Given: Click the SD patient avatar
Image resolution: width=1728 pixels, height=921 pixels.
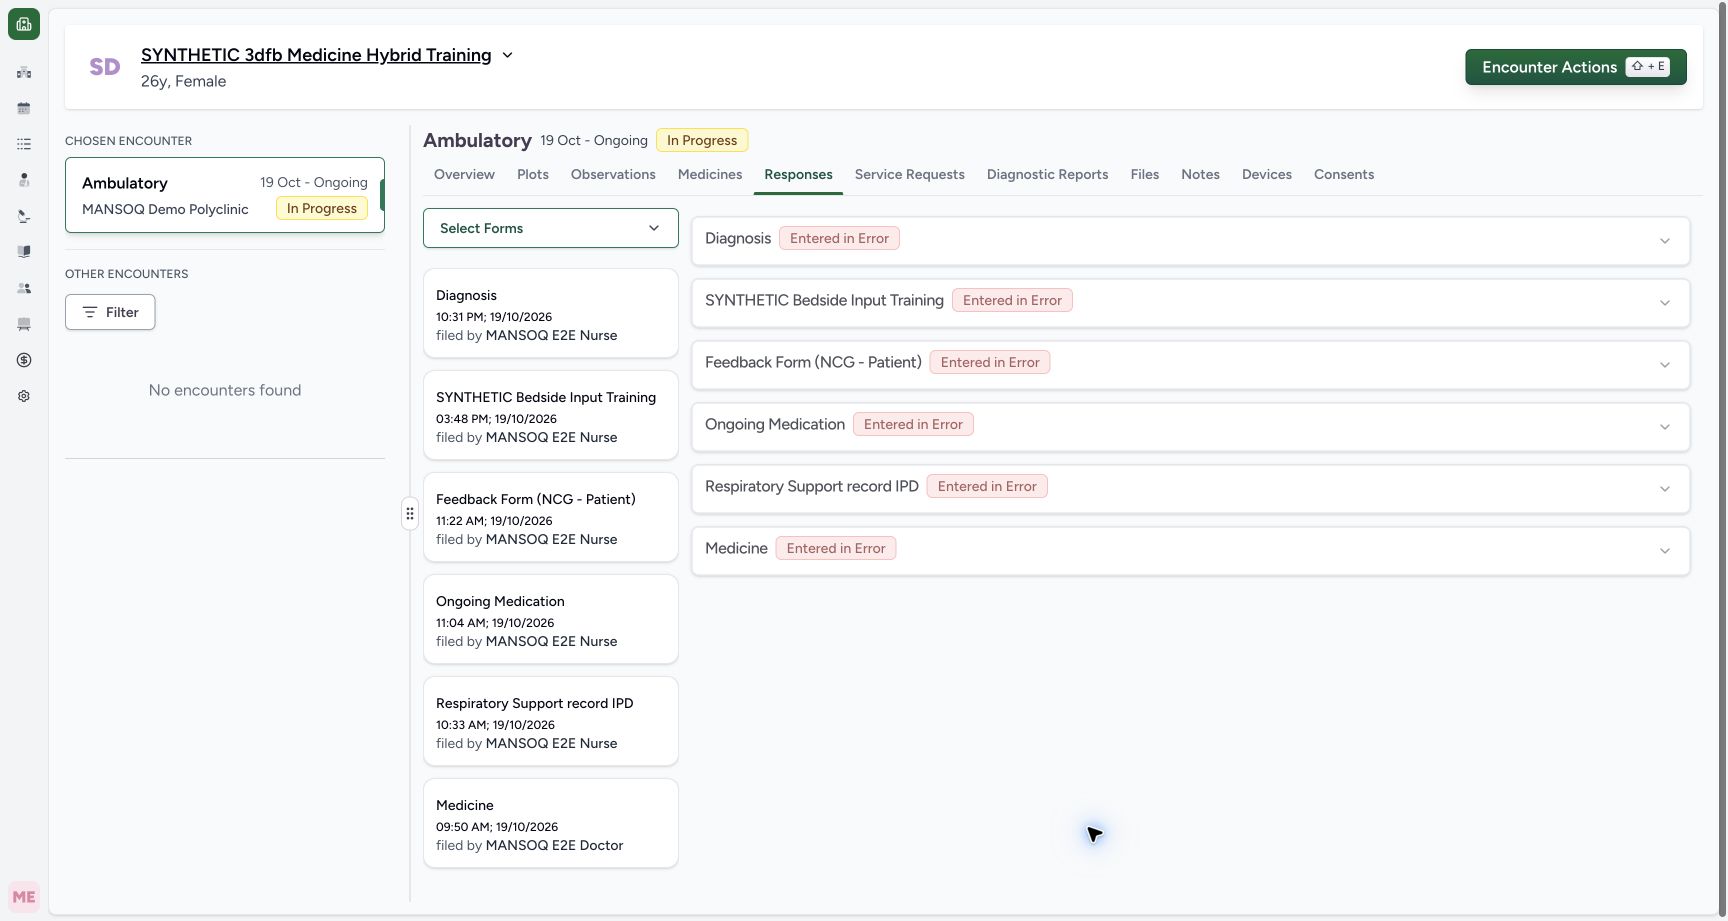Looking at the screenshot, I should click(x=105, y=67).
